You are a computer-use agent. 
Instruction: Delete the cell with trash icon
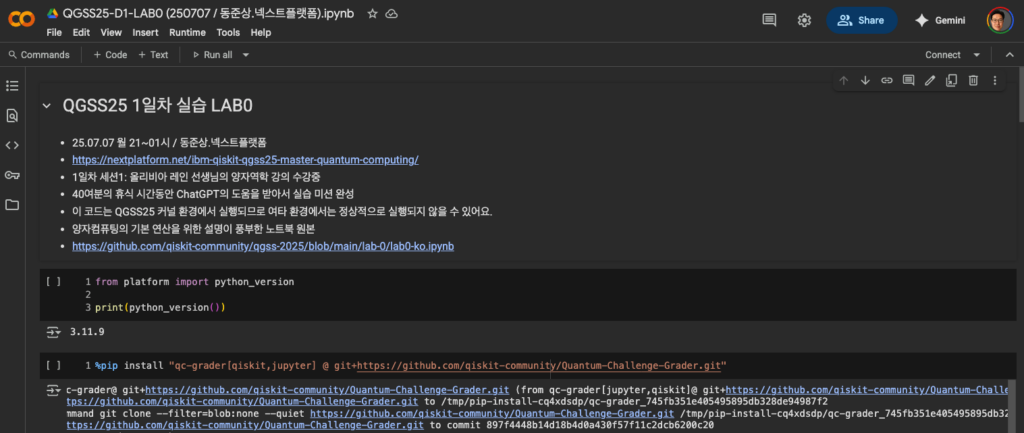click(973, 80)
